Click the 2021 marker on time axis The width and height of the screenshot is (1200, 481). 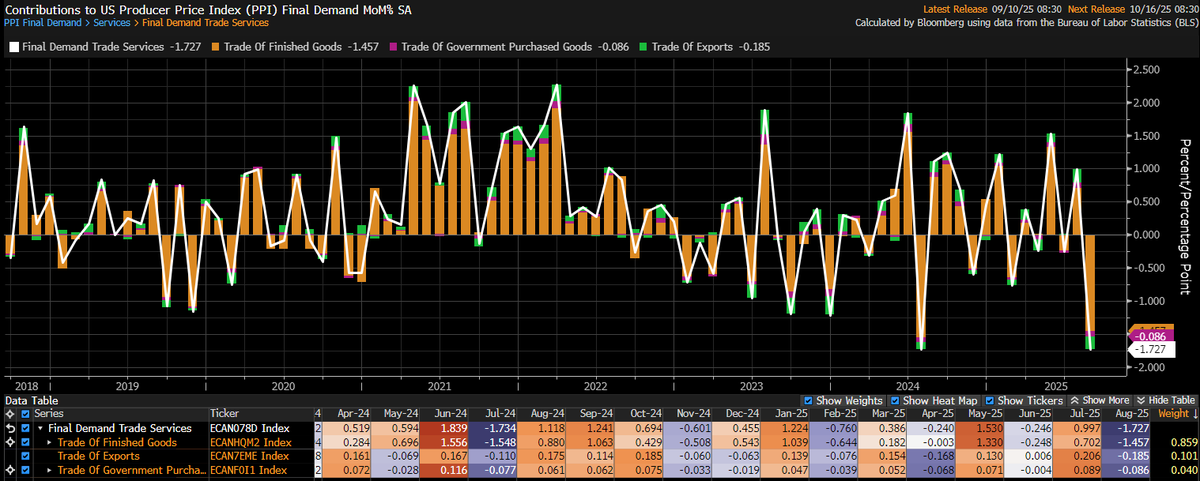pos(439,385)
